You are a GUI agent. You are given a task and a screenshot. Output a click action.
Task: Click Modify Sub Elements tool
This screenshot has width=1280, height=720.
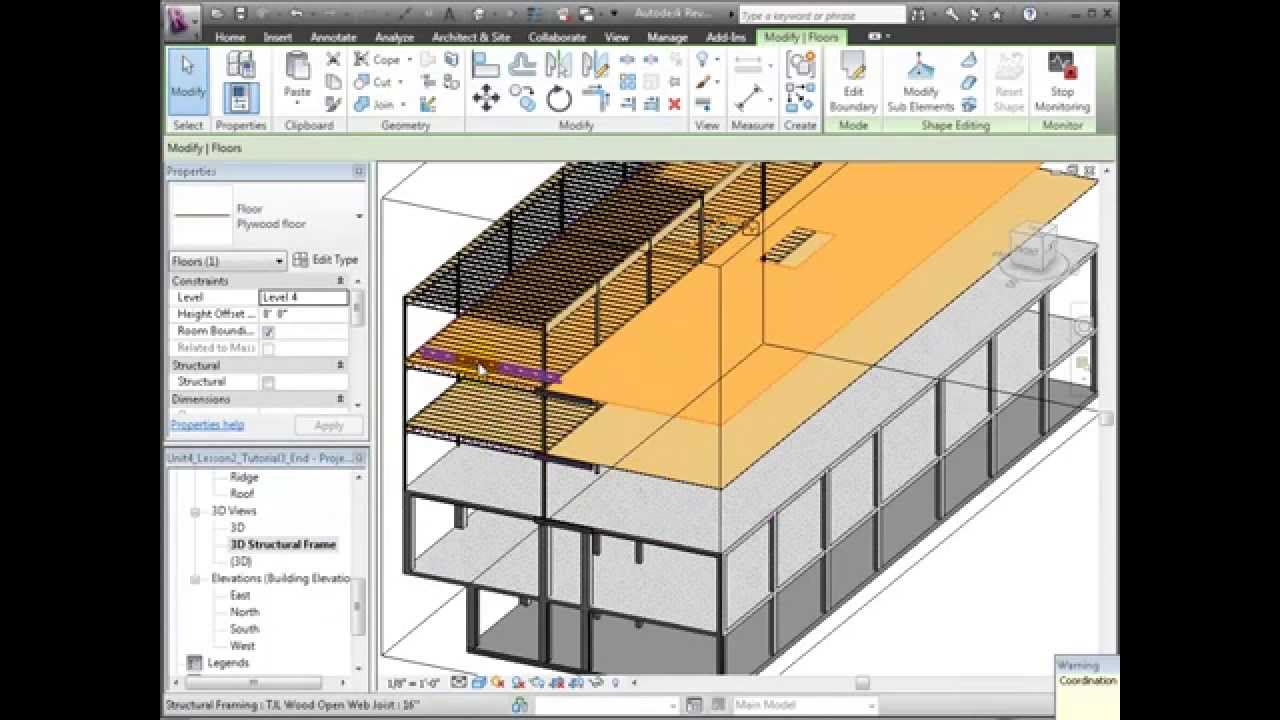pyautogui.click(x=921, y=82)
